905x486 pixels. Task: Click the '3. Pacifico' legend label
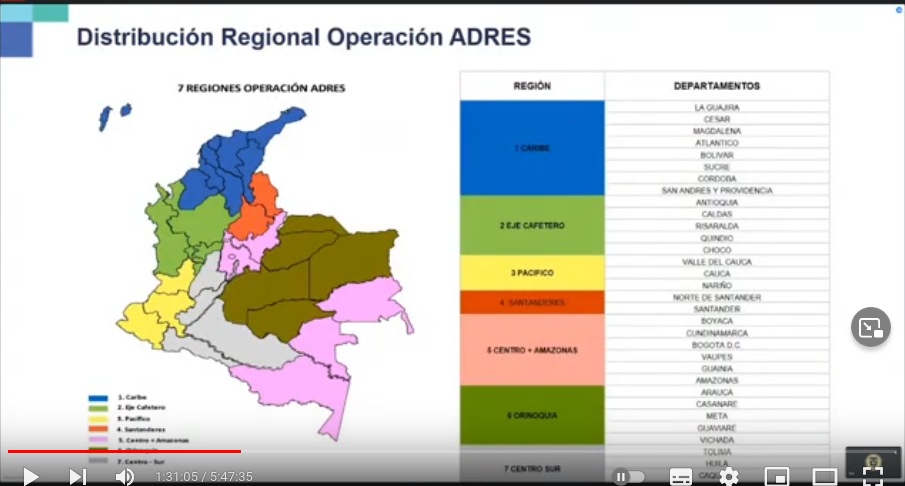[x=133, y=418]
